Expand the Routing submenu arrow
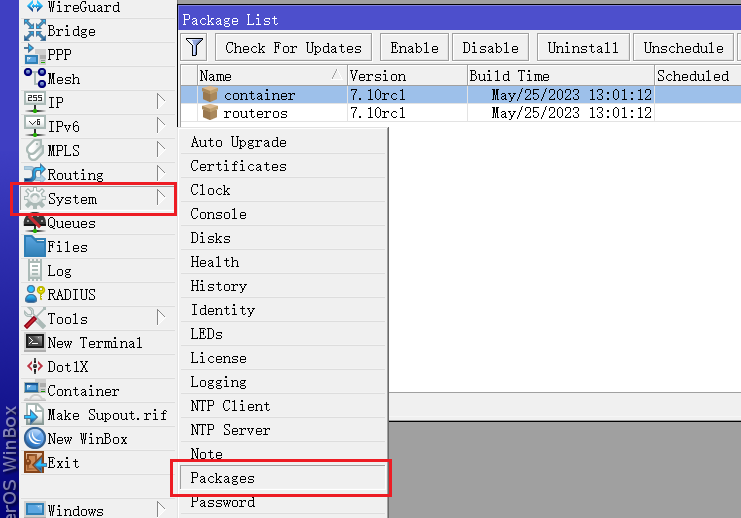The image size is (741, 518). (x=160, y=174)
